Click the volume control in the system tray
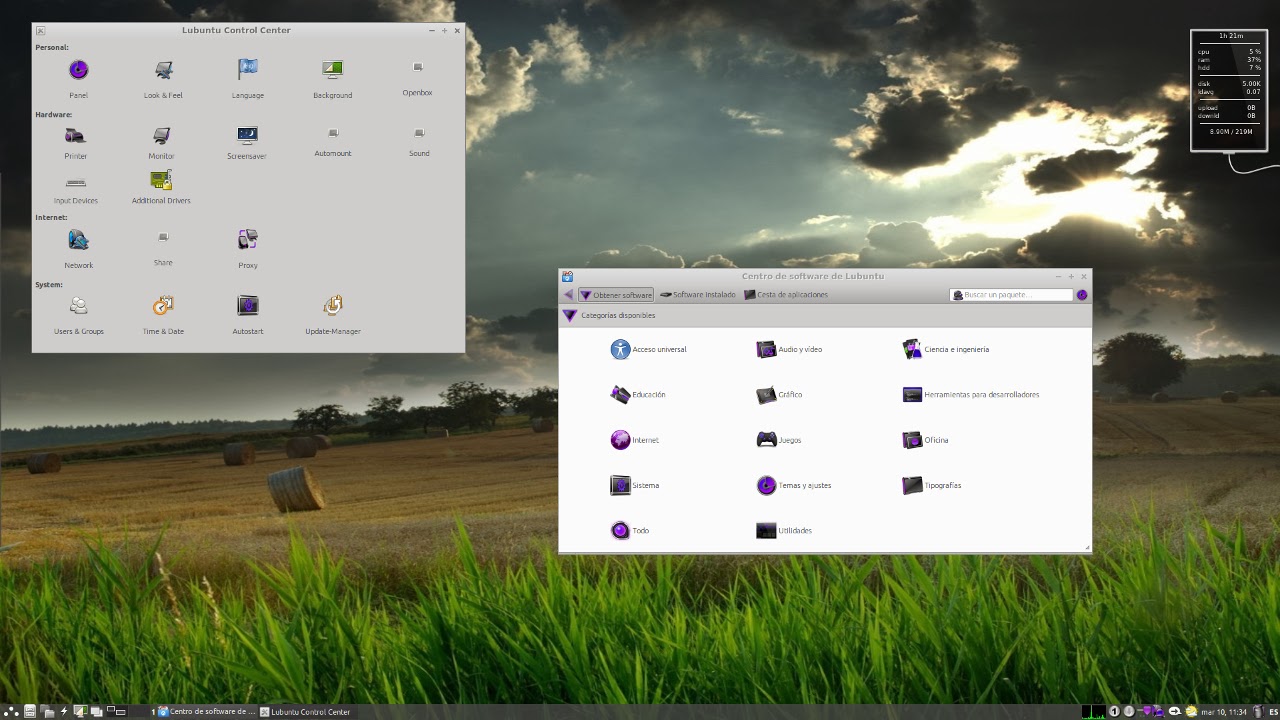The height and width of the screenshot is (720, 1280). (x=1128, y=711)
